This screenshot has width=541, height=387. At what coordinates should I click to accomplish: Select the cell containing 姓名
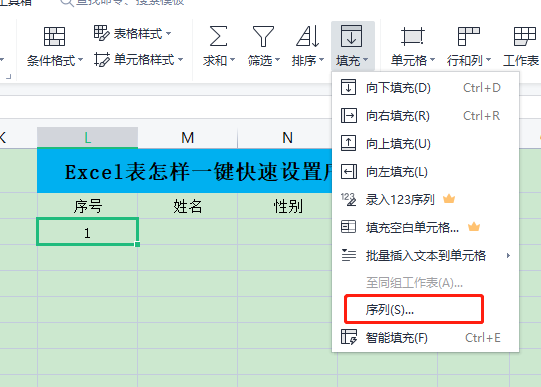pyautogui.click(x=188, y=206)
